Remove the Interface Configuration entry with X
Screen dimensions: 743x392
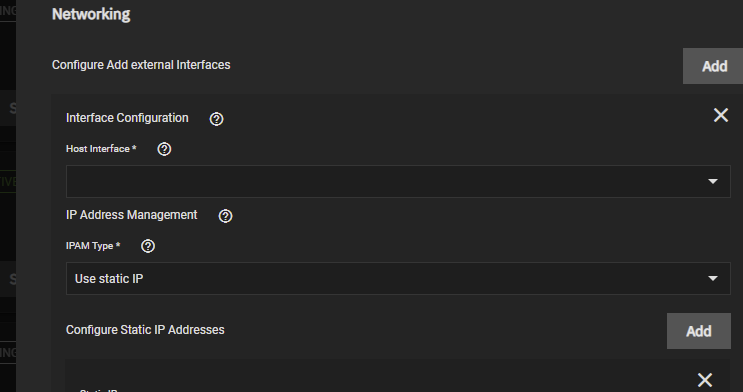721,115
